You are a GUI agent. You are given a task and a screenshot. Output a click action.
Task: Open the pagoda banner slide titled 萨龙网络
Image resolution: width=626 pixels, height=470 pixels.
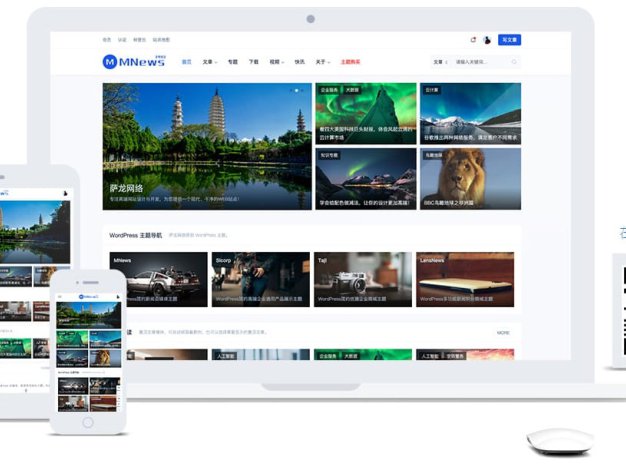[x=207, y=146]
